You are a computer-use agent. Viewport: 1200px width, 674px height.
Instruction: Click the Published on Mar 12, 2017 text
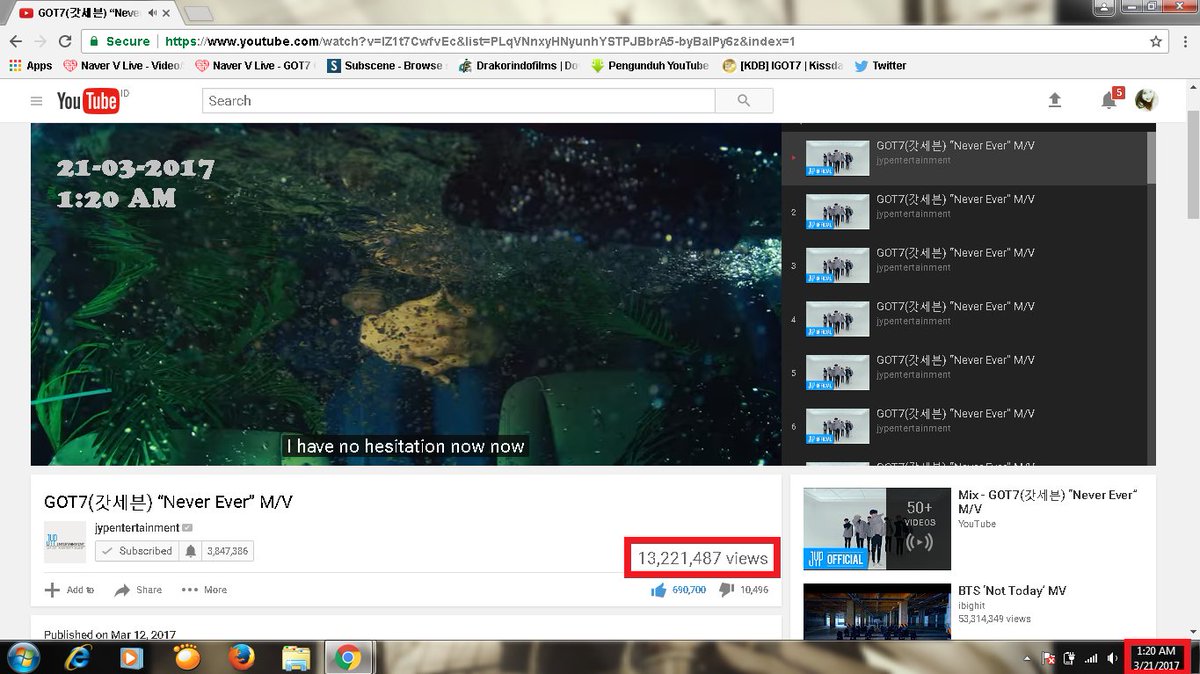tap(110, 634)
